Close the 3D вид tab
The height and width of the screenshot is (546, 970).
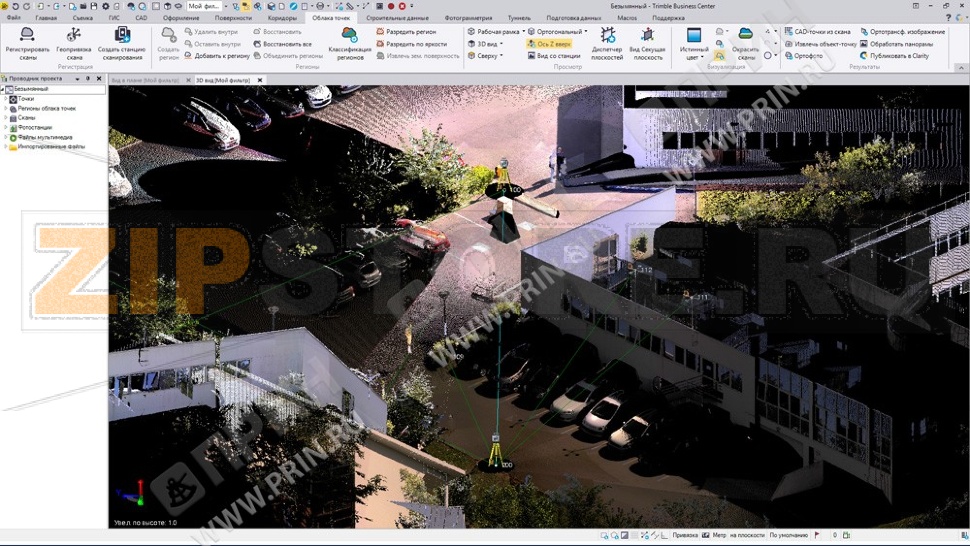point(260,80)
